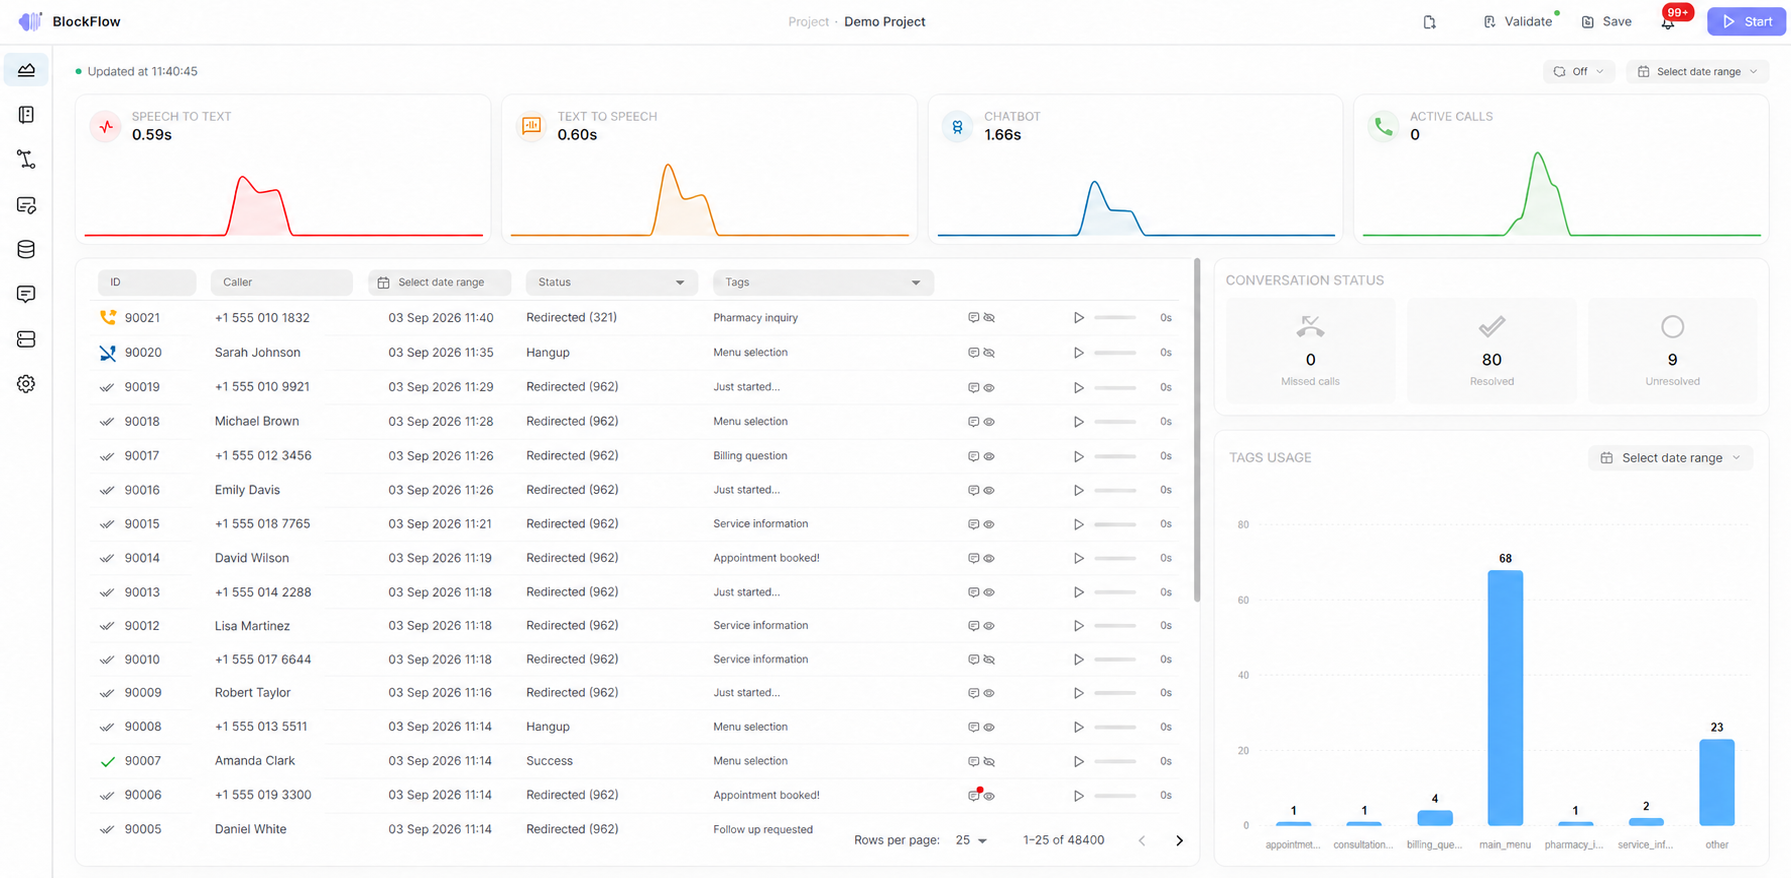This screenshot has height=878, width=1791.
Task: Click the document icon beside Validate
Action: pos(1430,22)
